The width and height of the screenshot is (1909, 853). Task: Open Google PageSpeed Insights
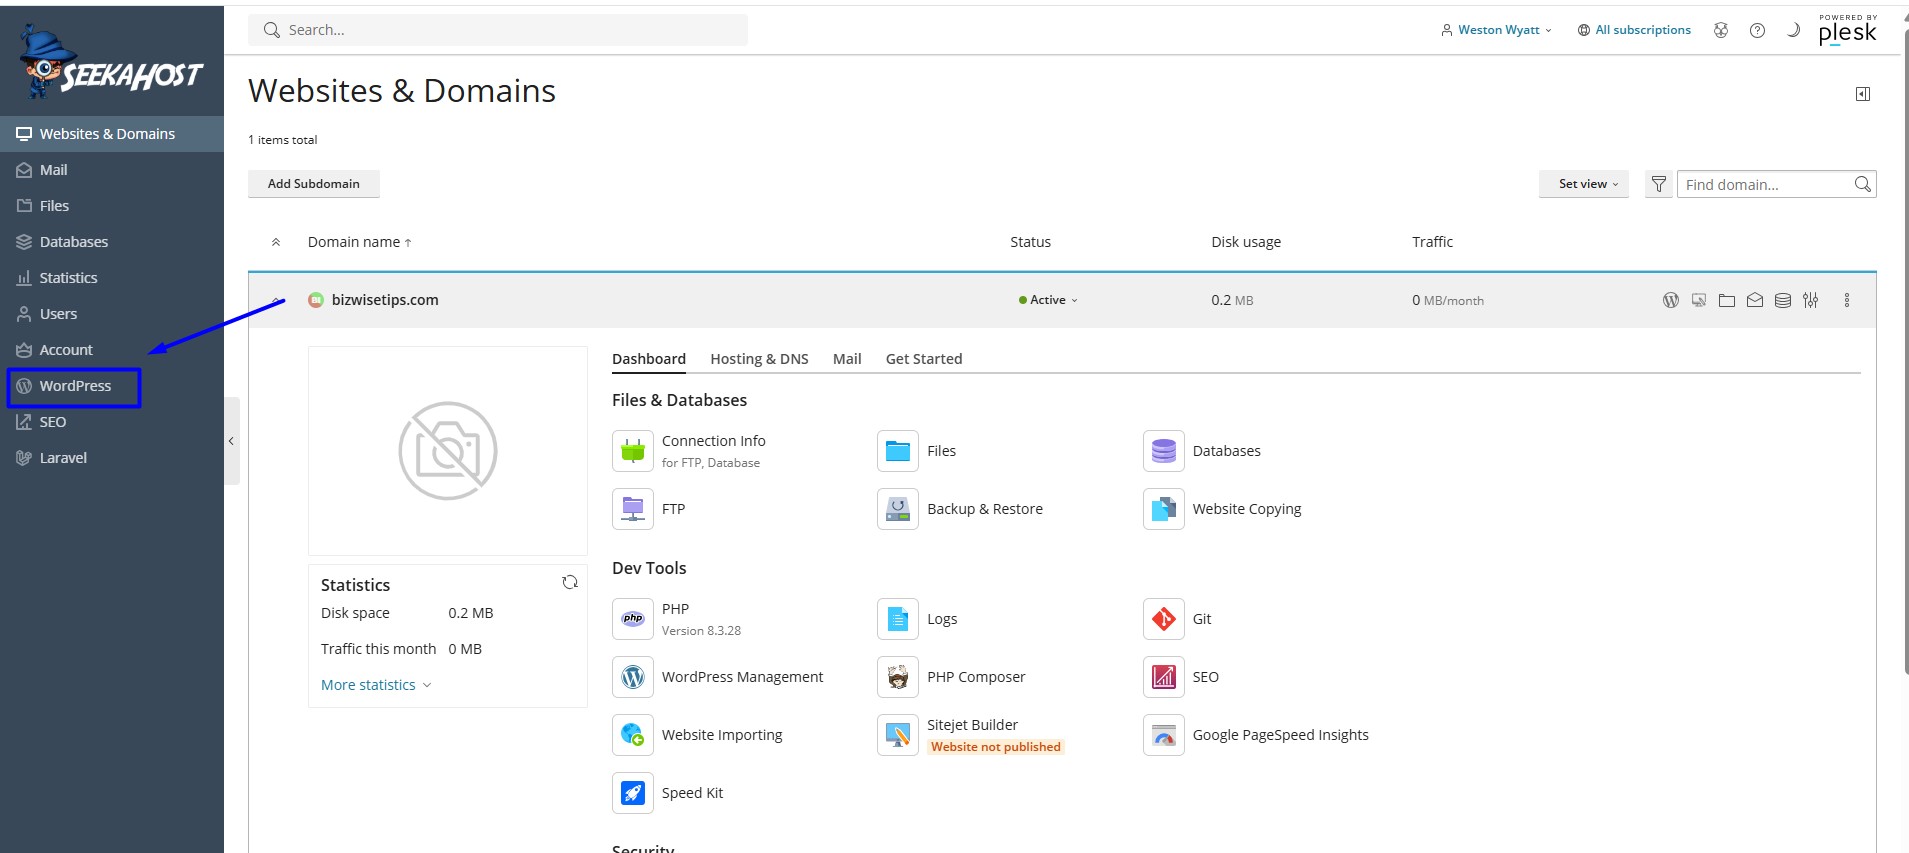(1256, 735)
